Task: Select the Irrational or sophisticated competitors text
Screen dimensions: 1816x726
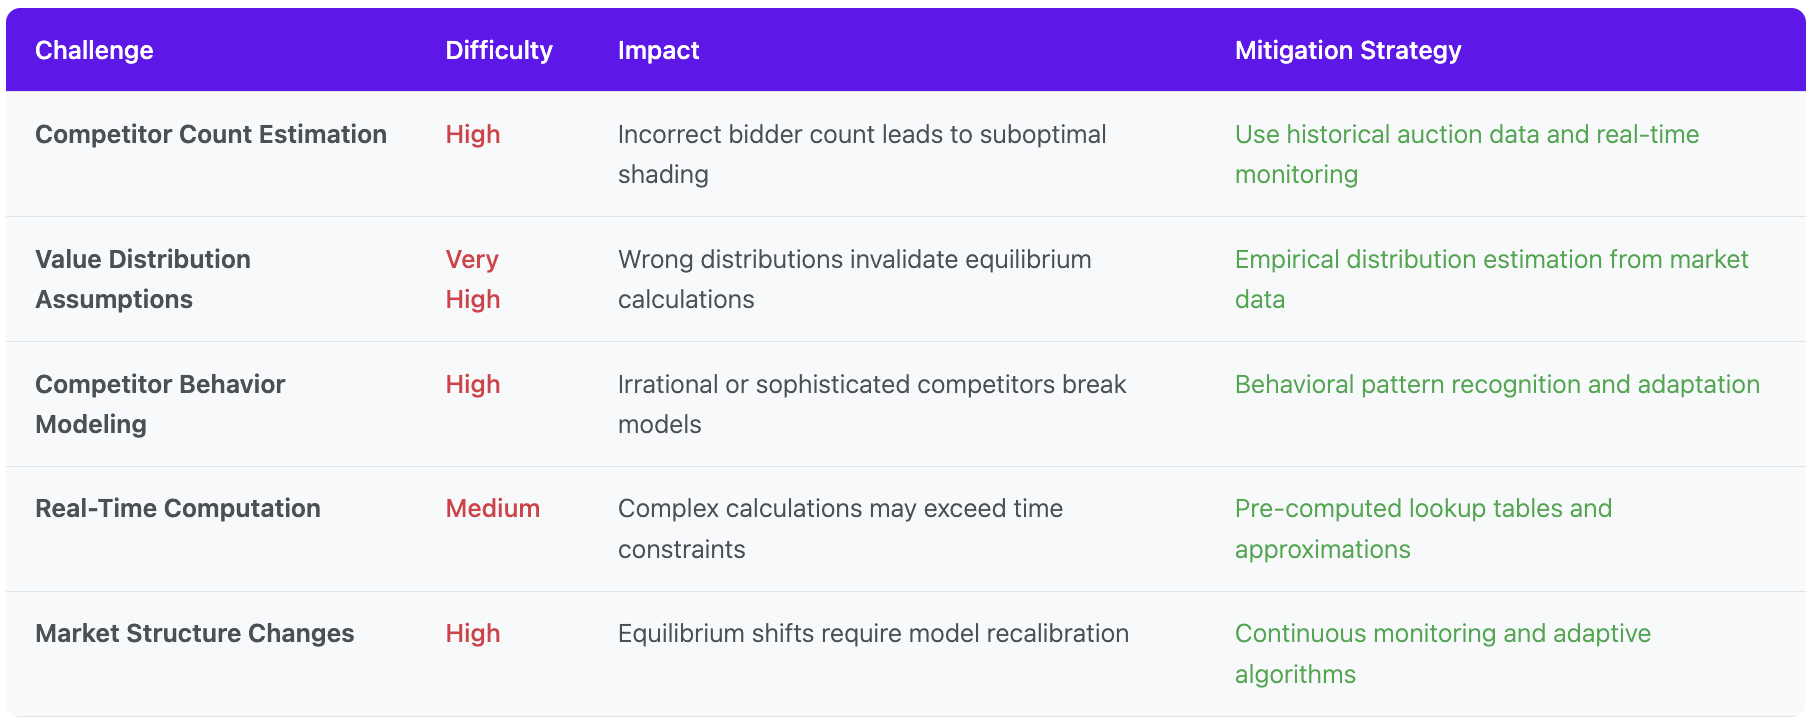Action: click(871, 404)
